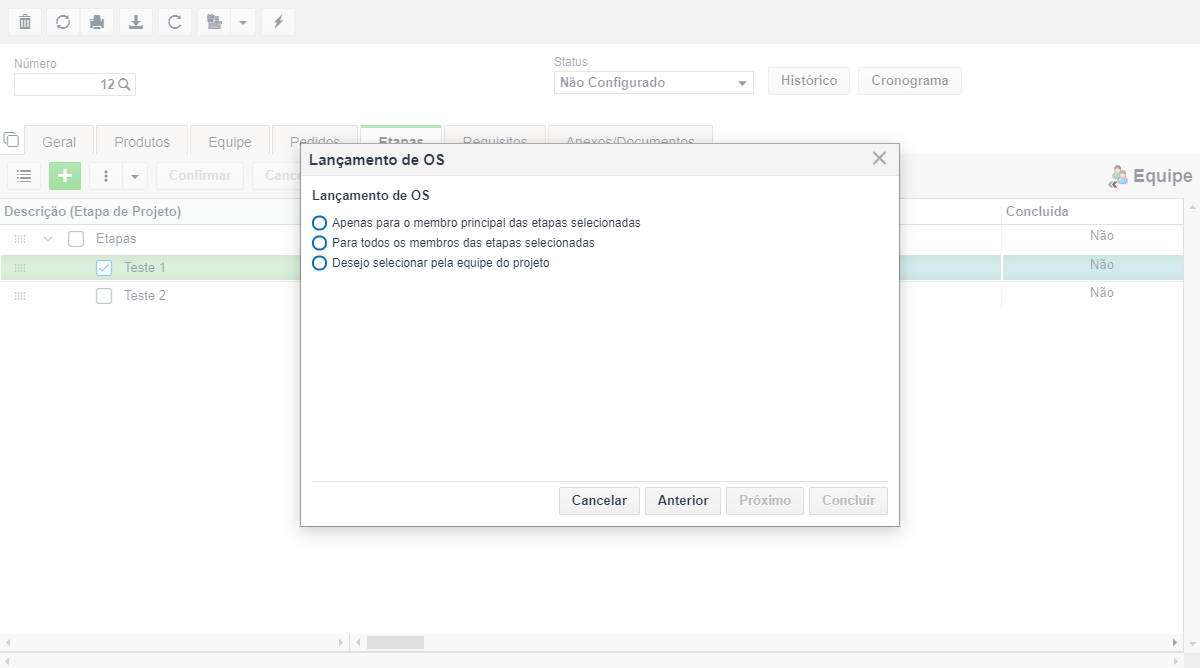Open the Produtos tab
The image size is (1200, 668).
coord(142,142)
